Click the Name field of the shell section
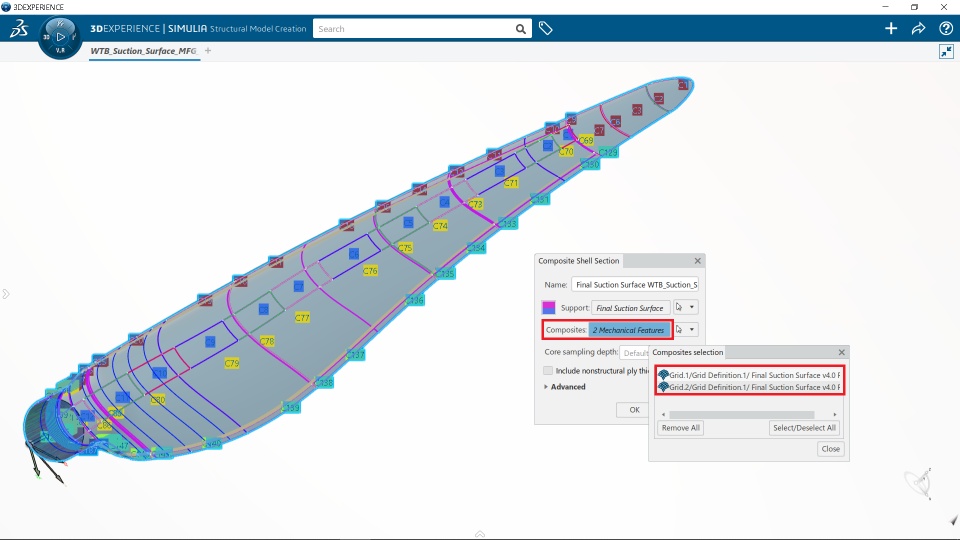 coord(635,285)
